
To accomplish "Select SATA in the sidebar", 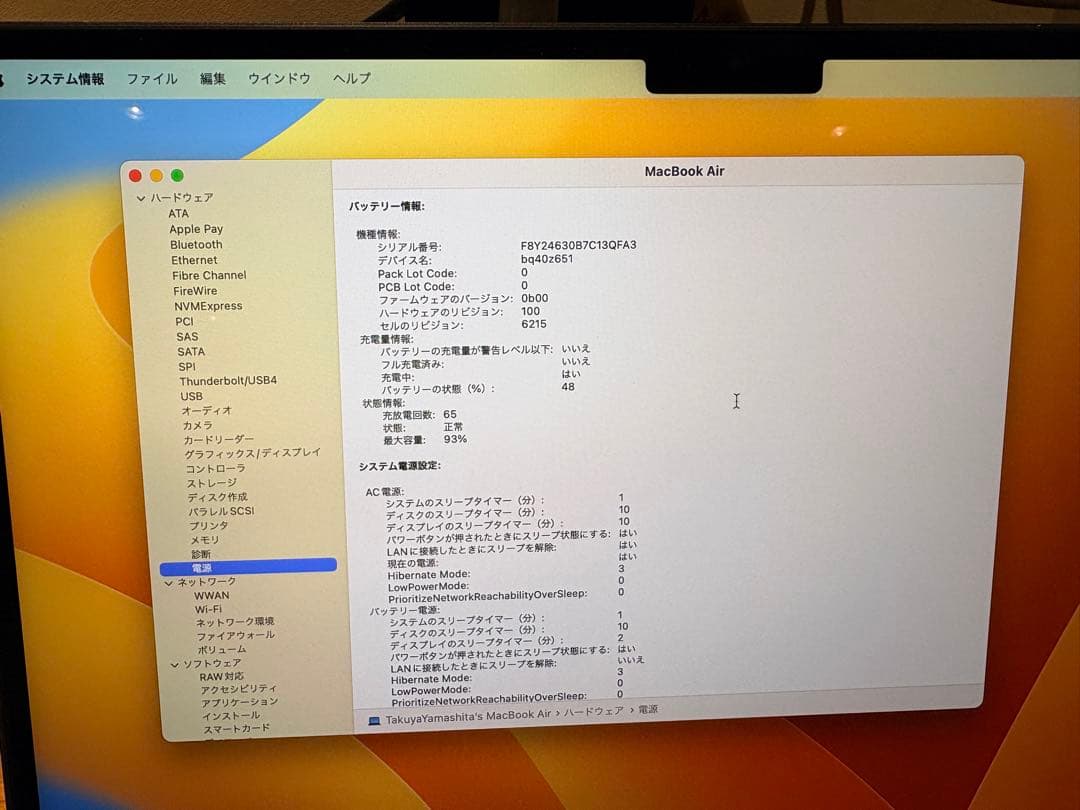I will [191, 352].
